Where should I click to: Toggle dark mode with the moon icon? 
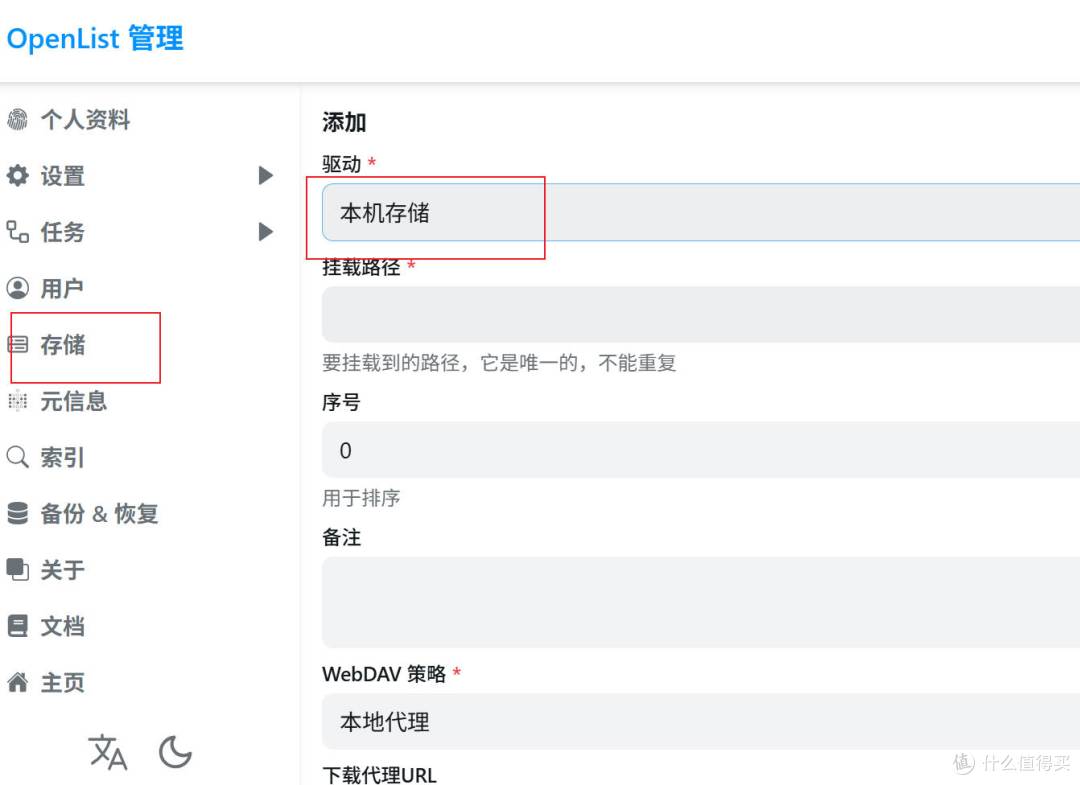175,753
